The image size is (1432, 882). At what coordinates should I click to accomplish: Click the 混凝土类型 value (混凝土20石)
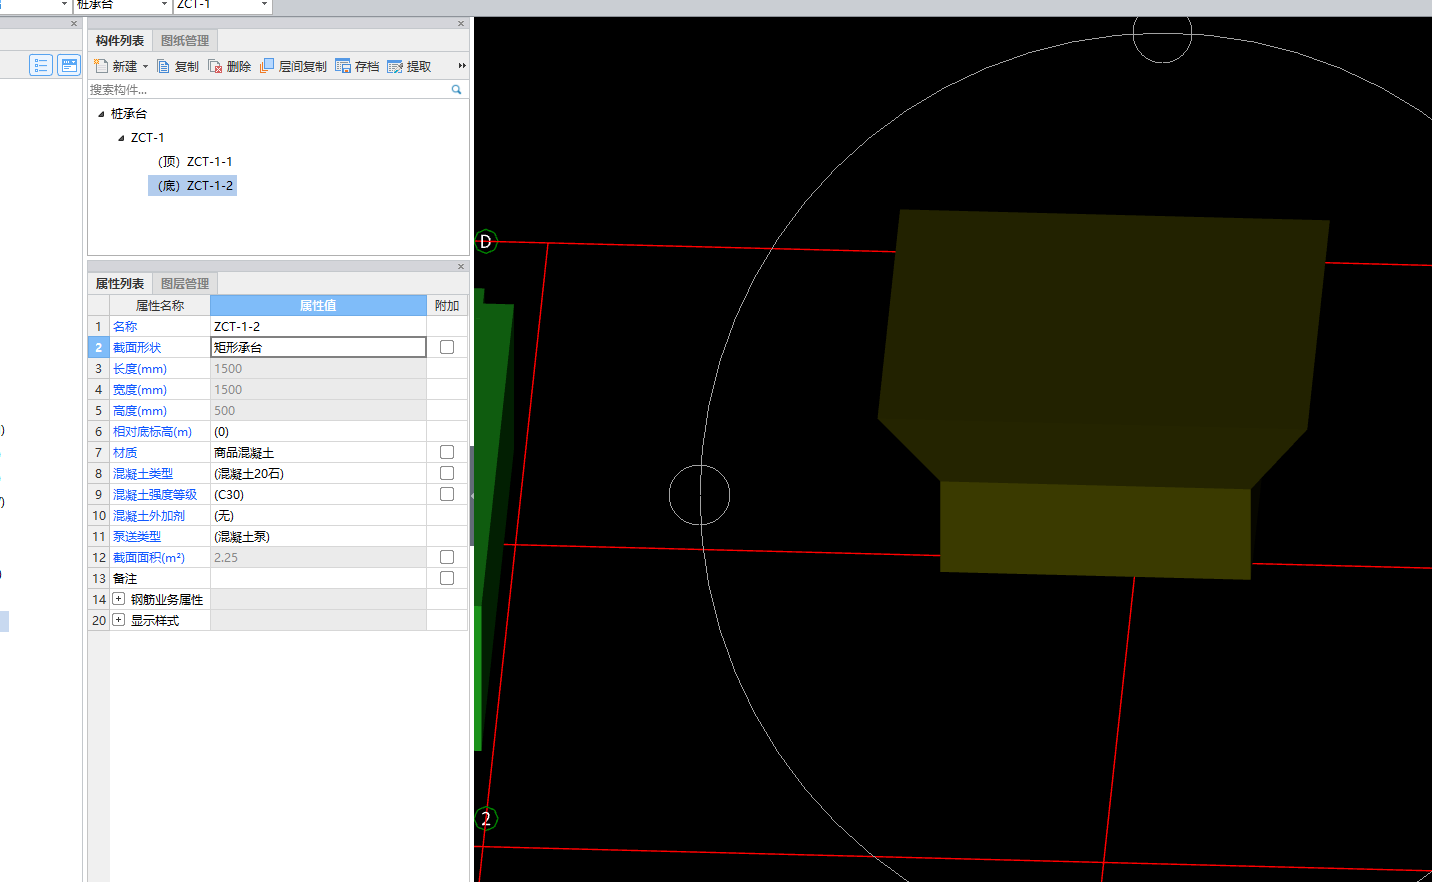[318, 474]
